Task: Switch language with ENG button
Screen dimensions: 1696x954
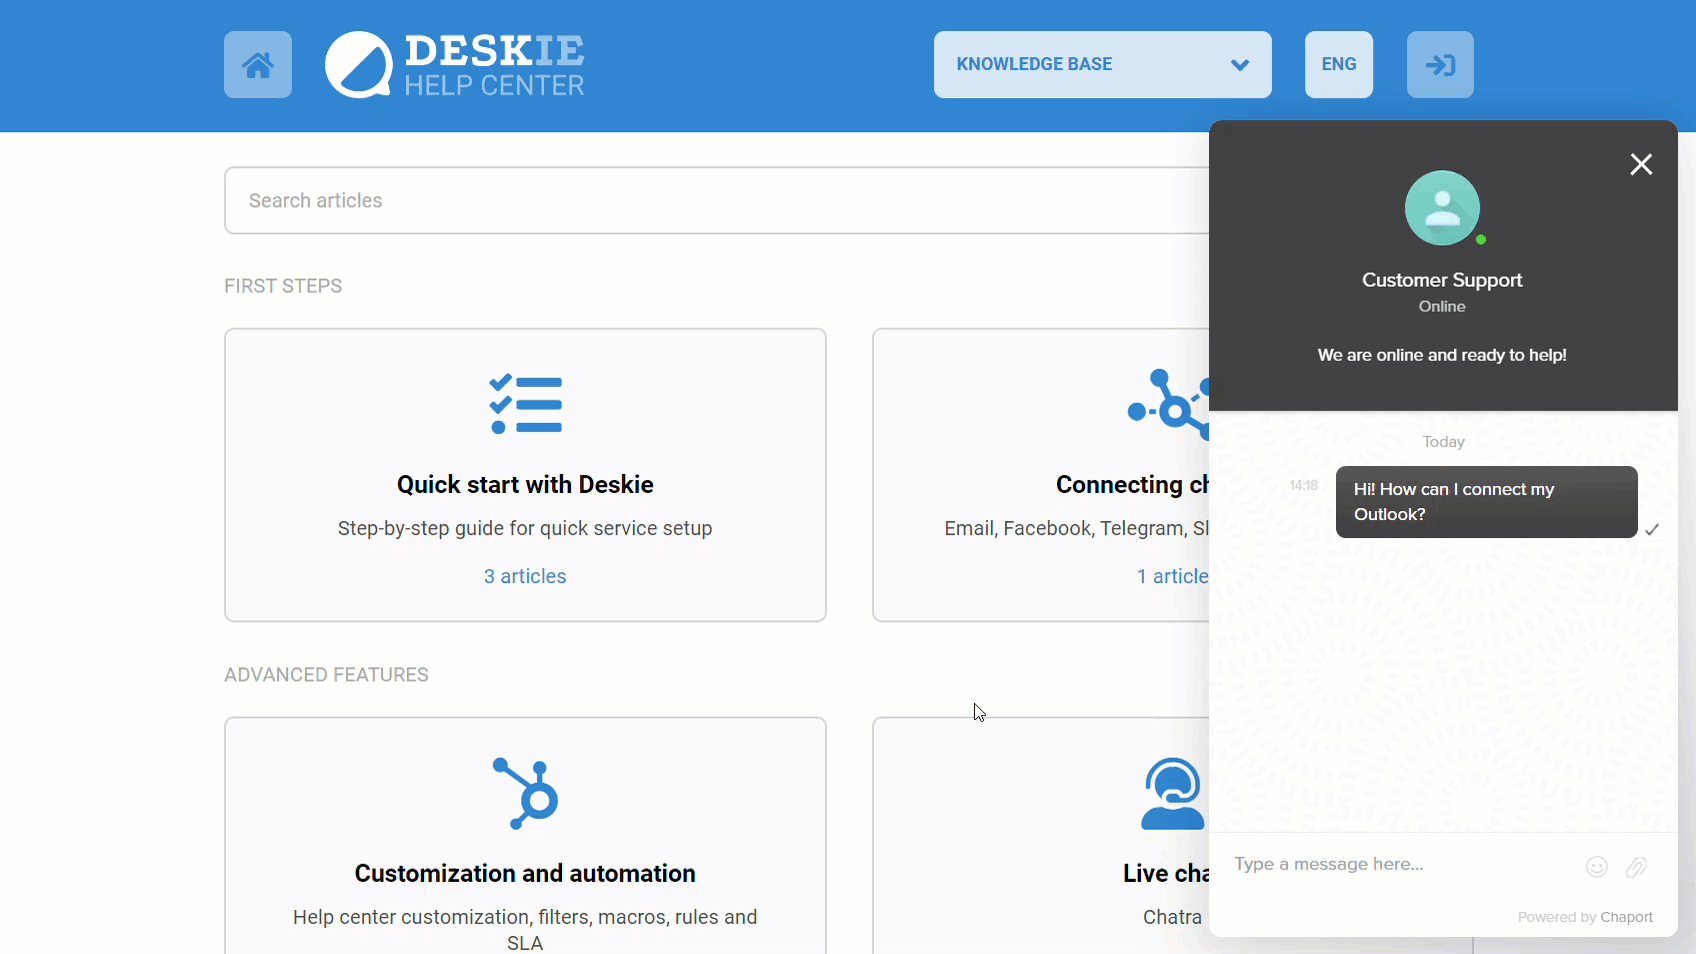Action: click(x=1338, y=65)
